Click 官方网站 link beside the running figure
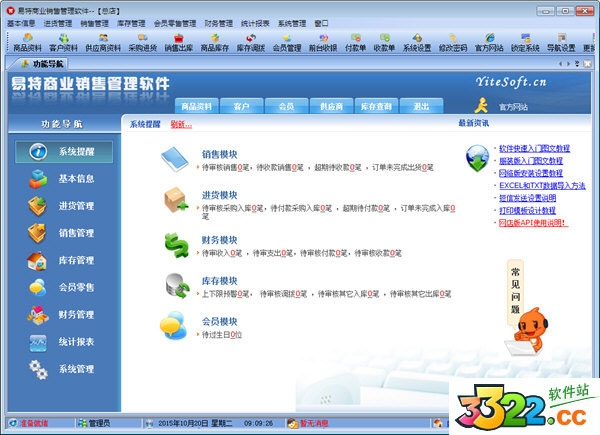The image size is (600, 435). tap(513, 107)
